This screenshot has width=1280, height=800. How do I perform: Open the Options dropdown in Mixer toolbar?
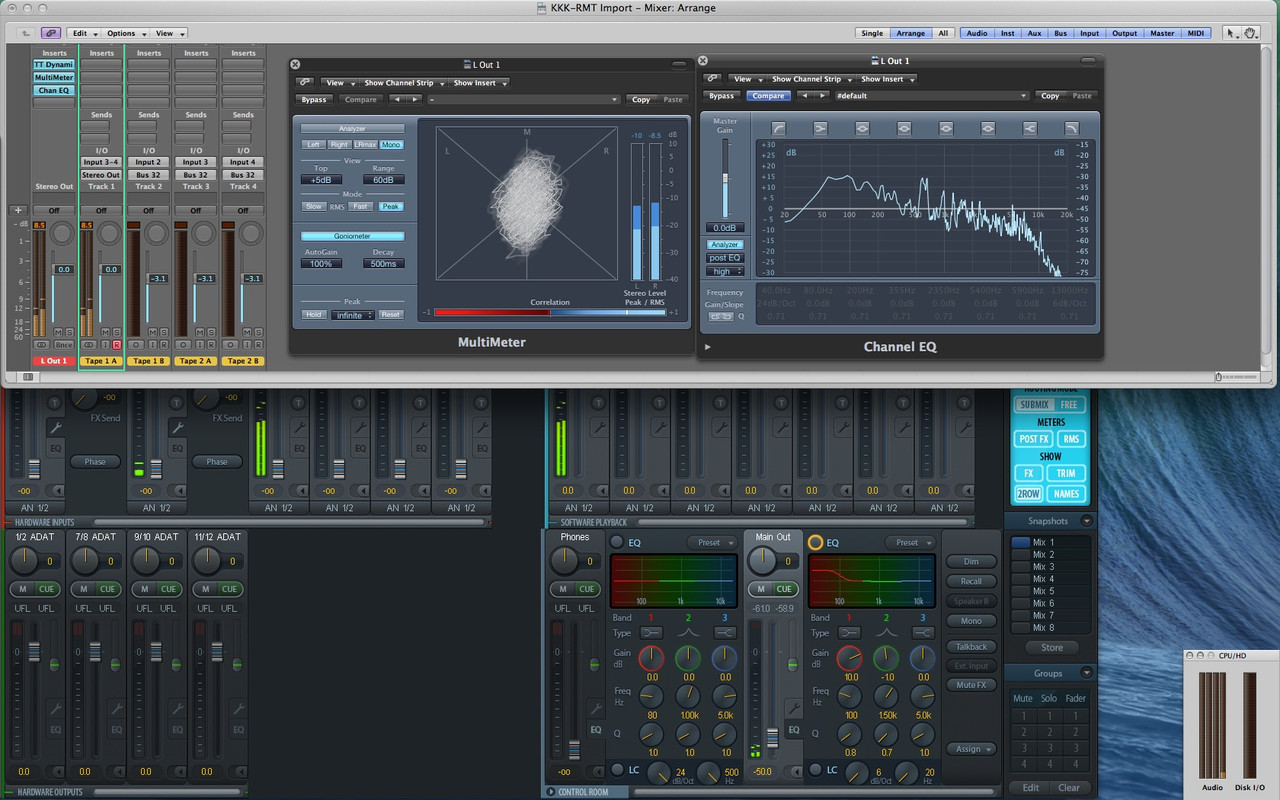(x=124, y=33)
